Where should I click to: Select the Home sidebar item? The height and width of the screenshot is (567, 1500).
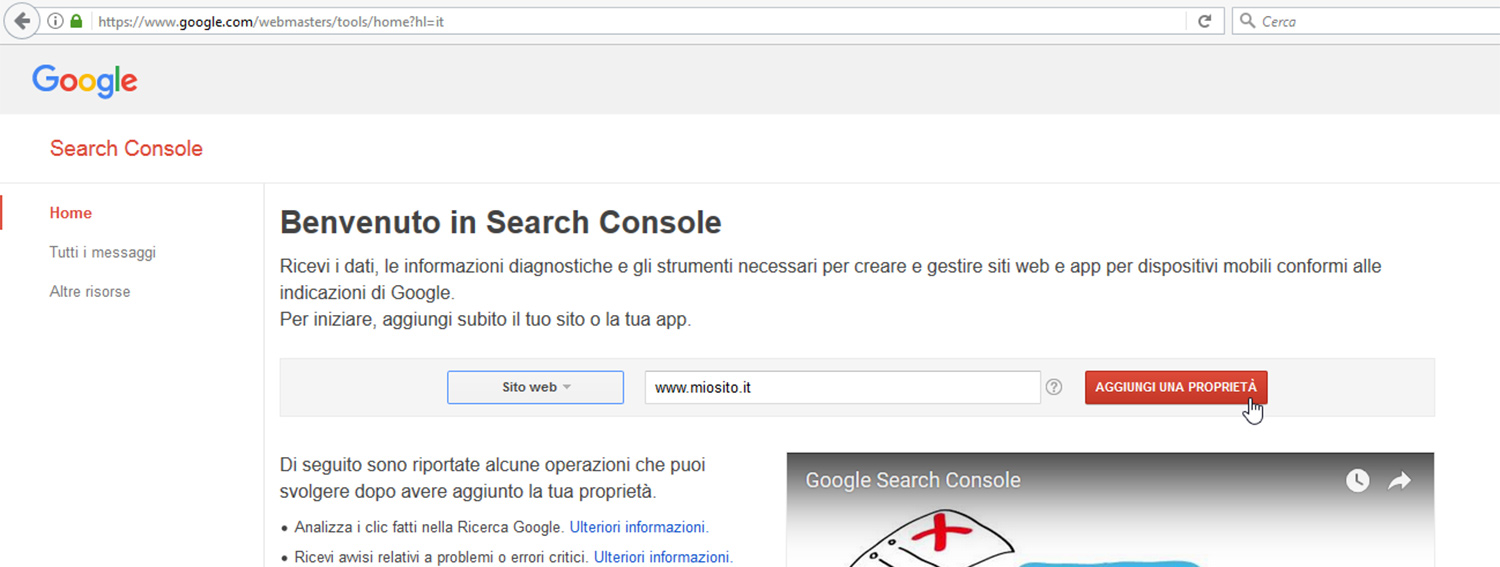tap(71, 213)
